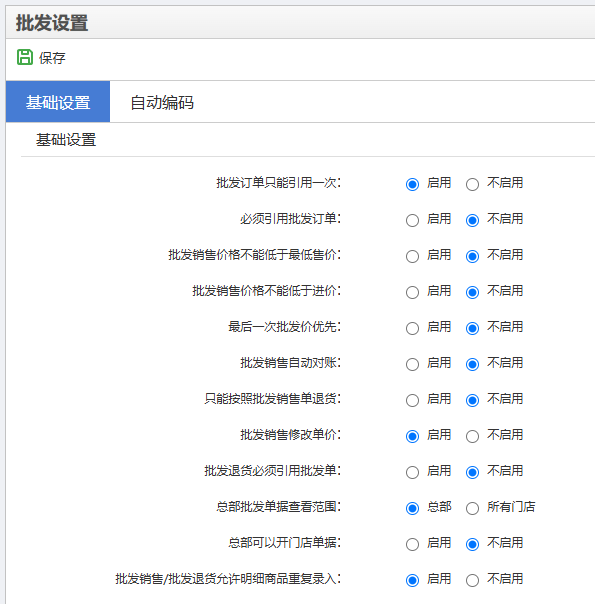Select 启用 for 允许明细商品重复录入
This screenshot has height=604, width=595.
(412, 581)
